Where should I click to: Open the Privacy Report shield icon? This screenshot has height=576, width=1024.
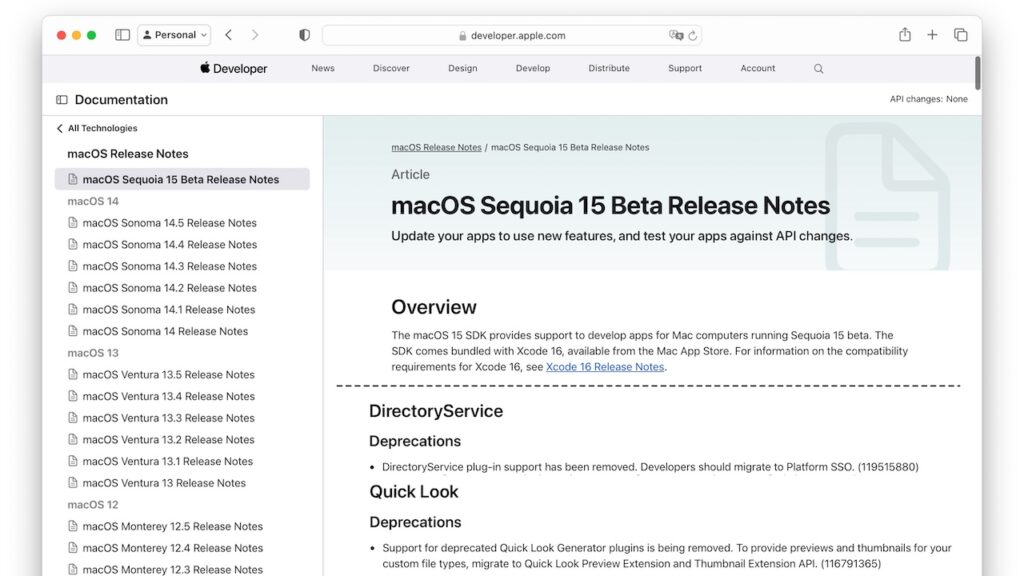point(304,34)
